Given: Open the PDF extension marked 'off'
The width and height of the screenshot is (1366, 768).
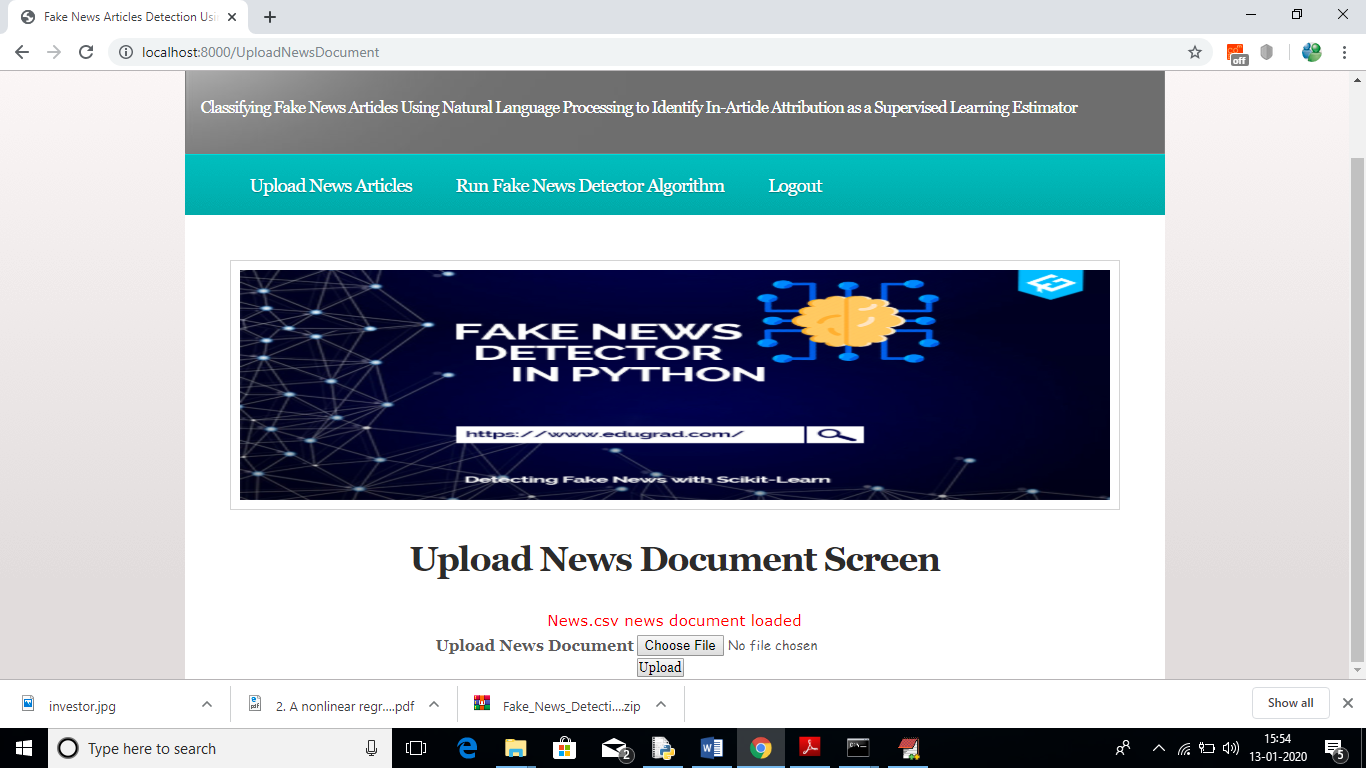Looking at the screenshot, I should click(x=1238, y=53).
